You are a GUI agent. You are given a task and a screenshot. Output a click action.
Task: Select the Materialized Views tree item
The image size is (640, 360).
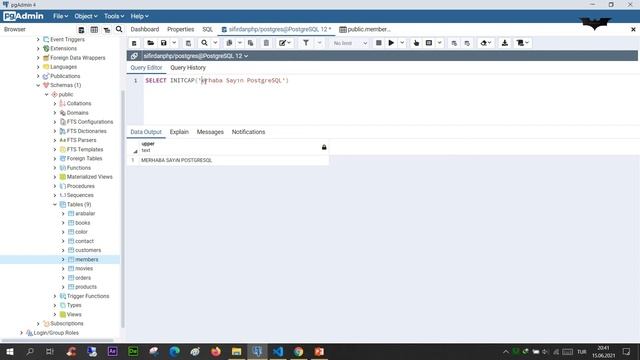(89, 177)
